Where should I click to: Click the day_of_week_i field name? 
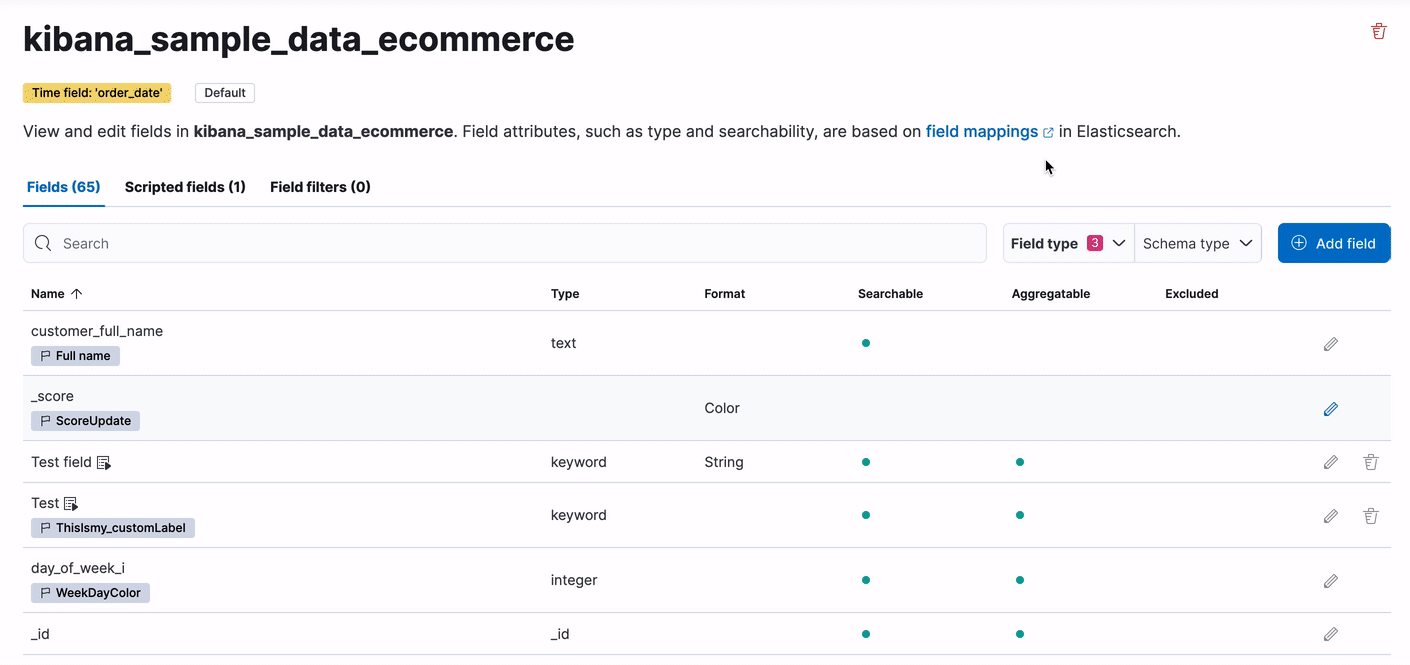pyautogui.click(x=78, y=568)
